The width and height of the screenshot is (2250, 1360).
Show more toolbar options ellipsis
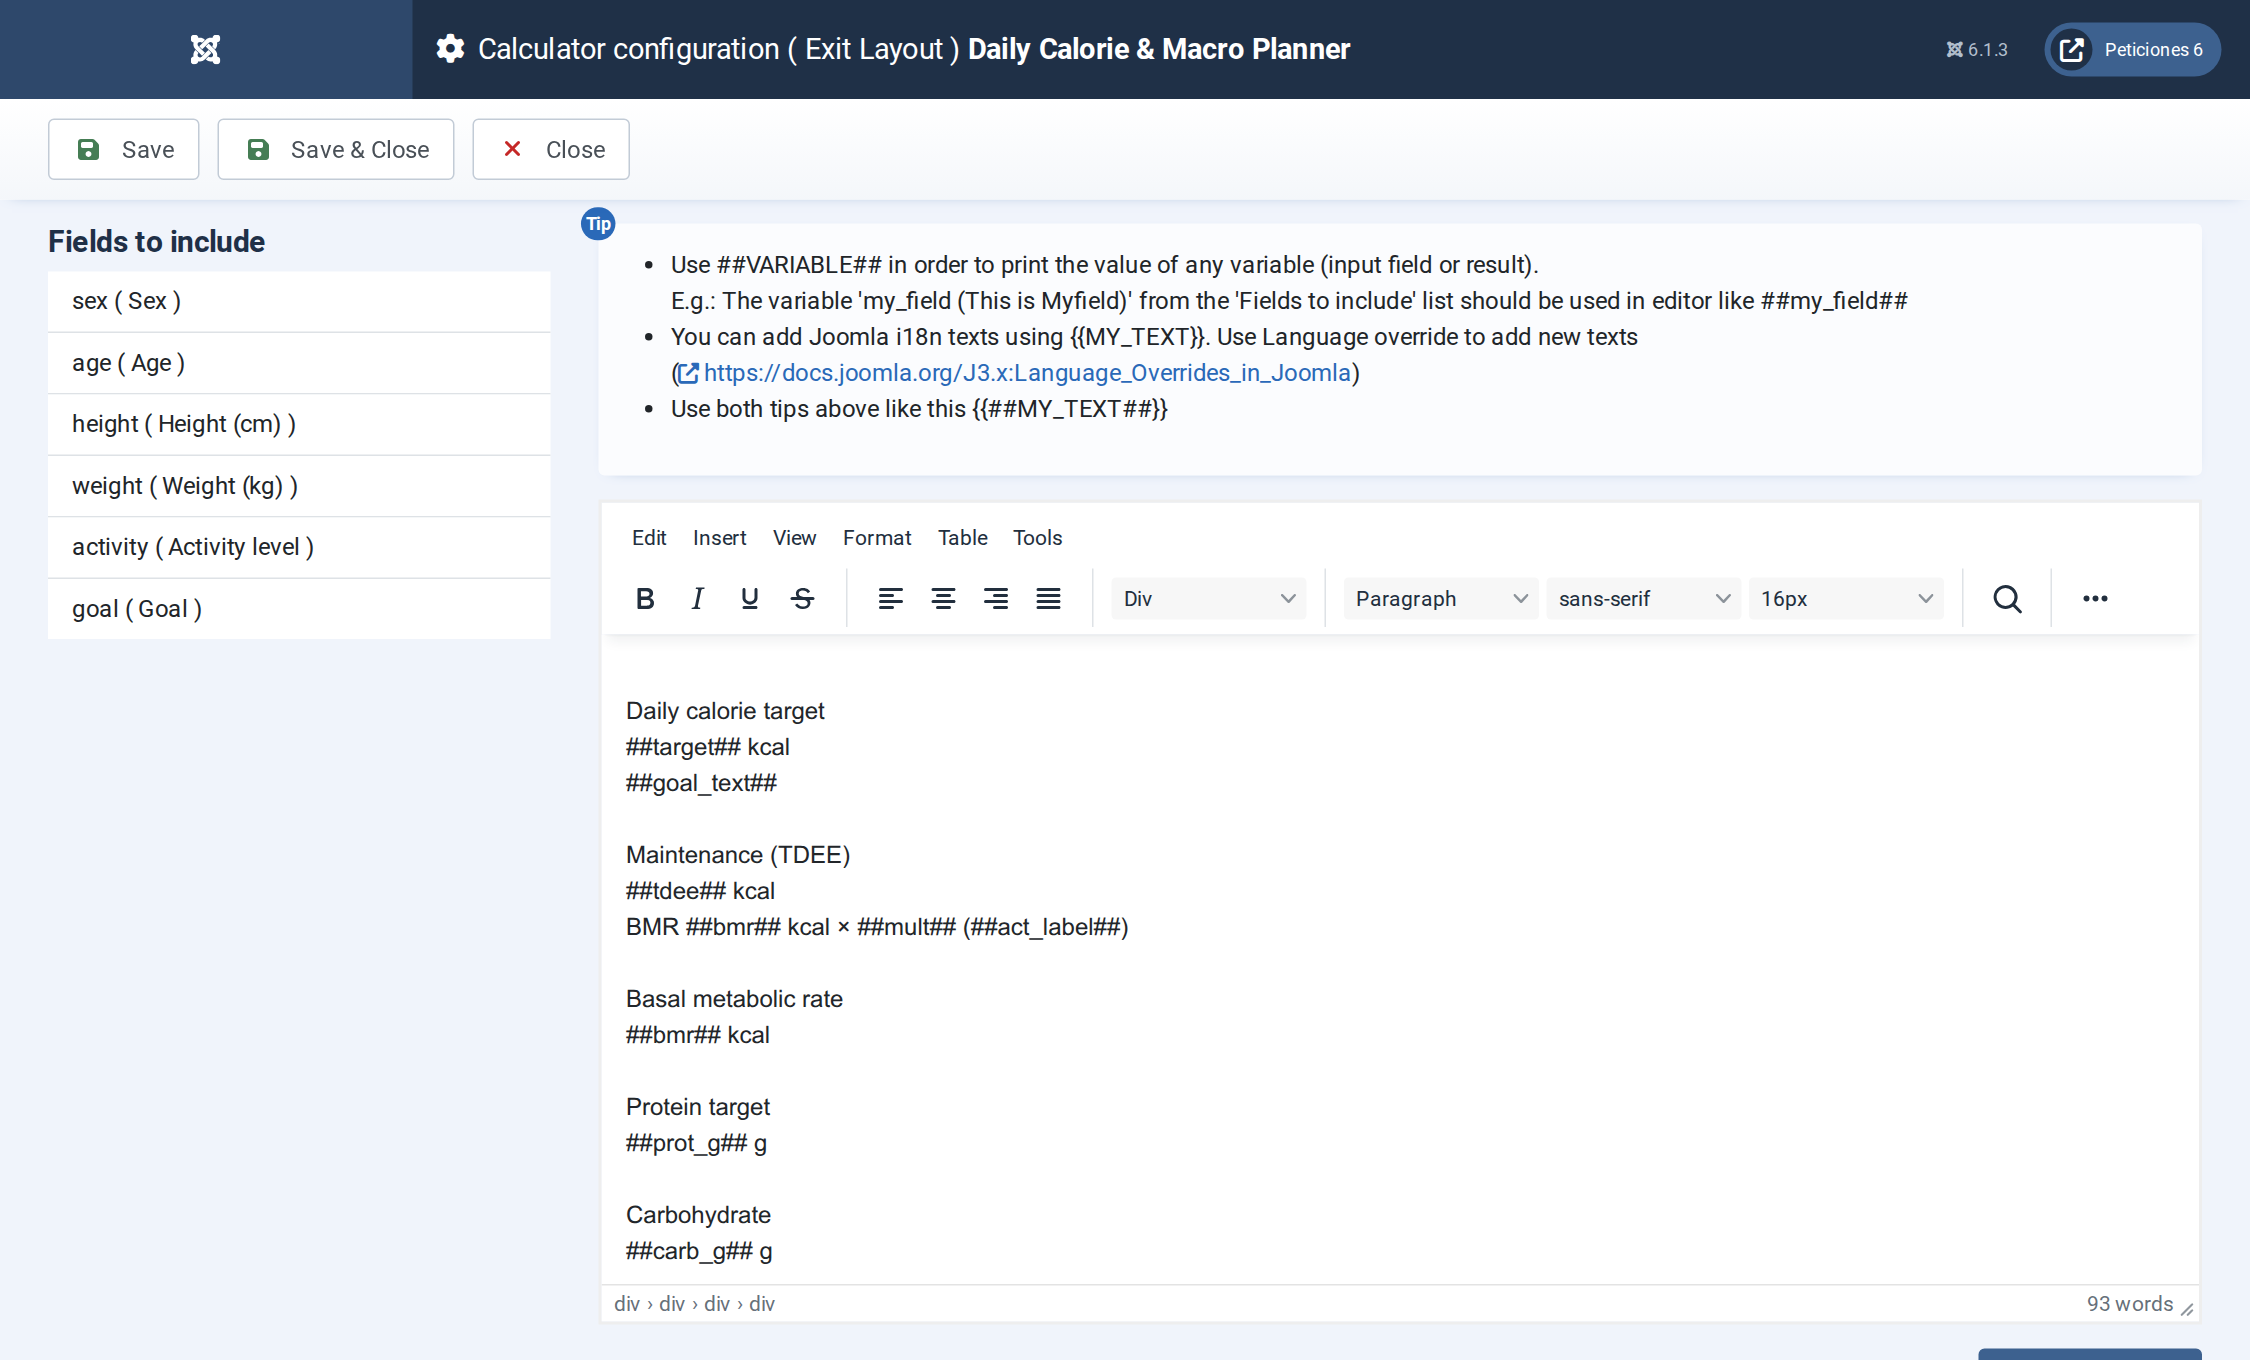point(2095,598)
